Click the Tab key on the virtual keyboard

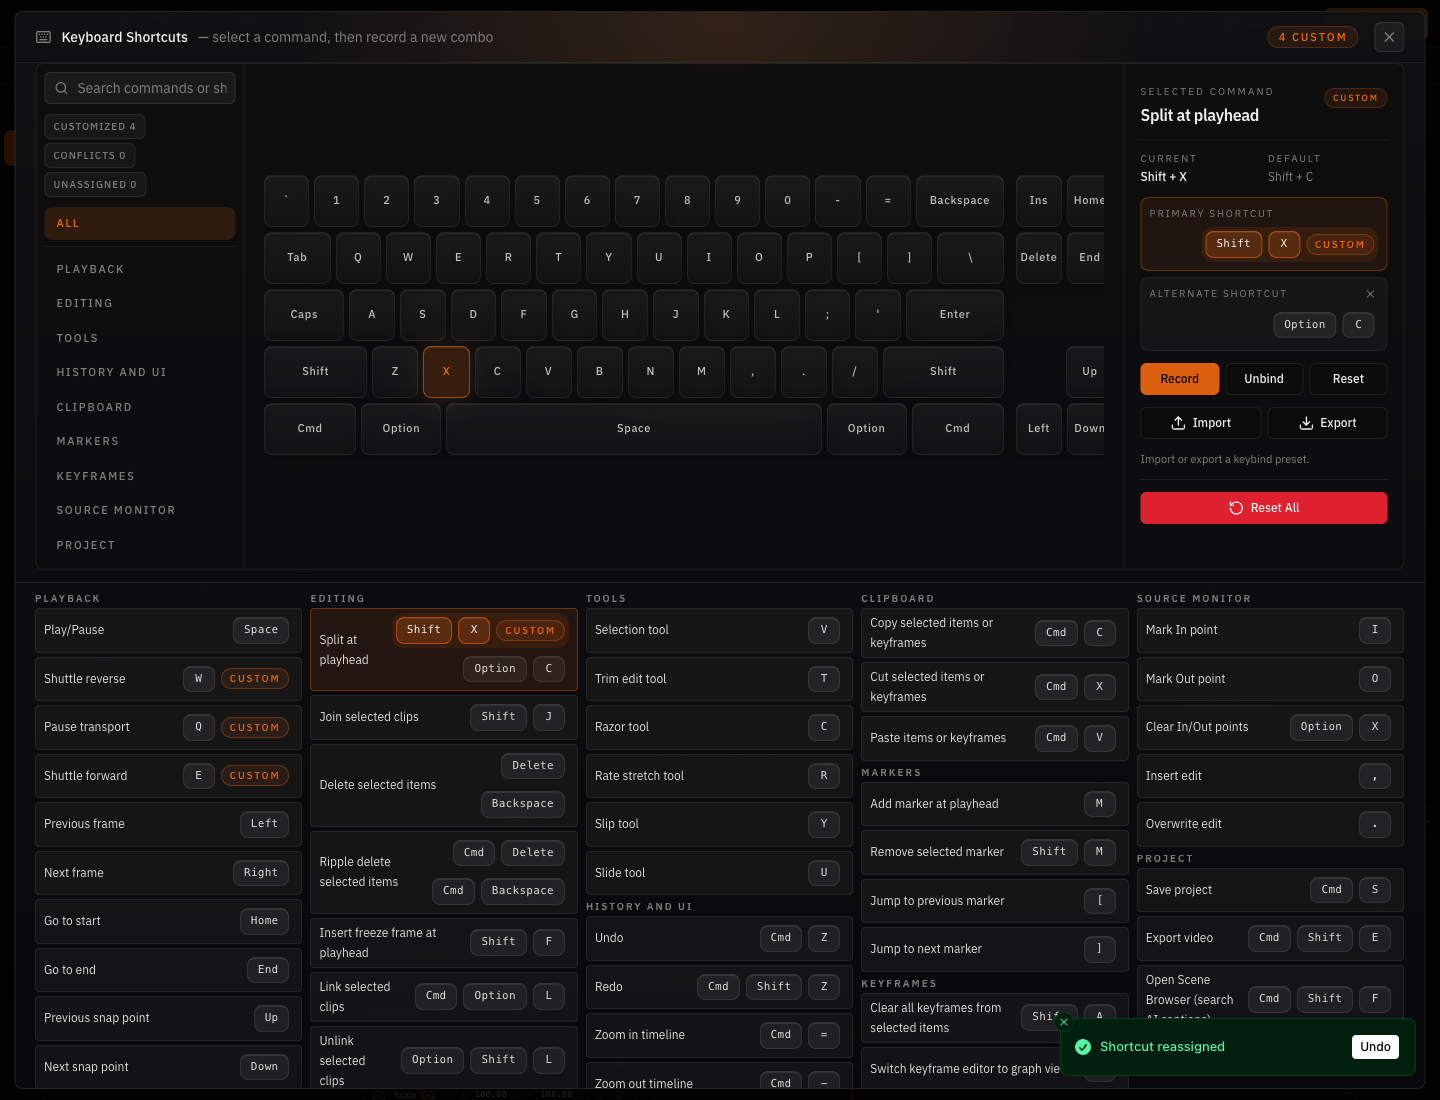297,257
